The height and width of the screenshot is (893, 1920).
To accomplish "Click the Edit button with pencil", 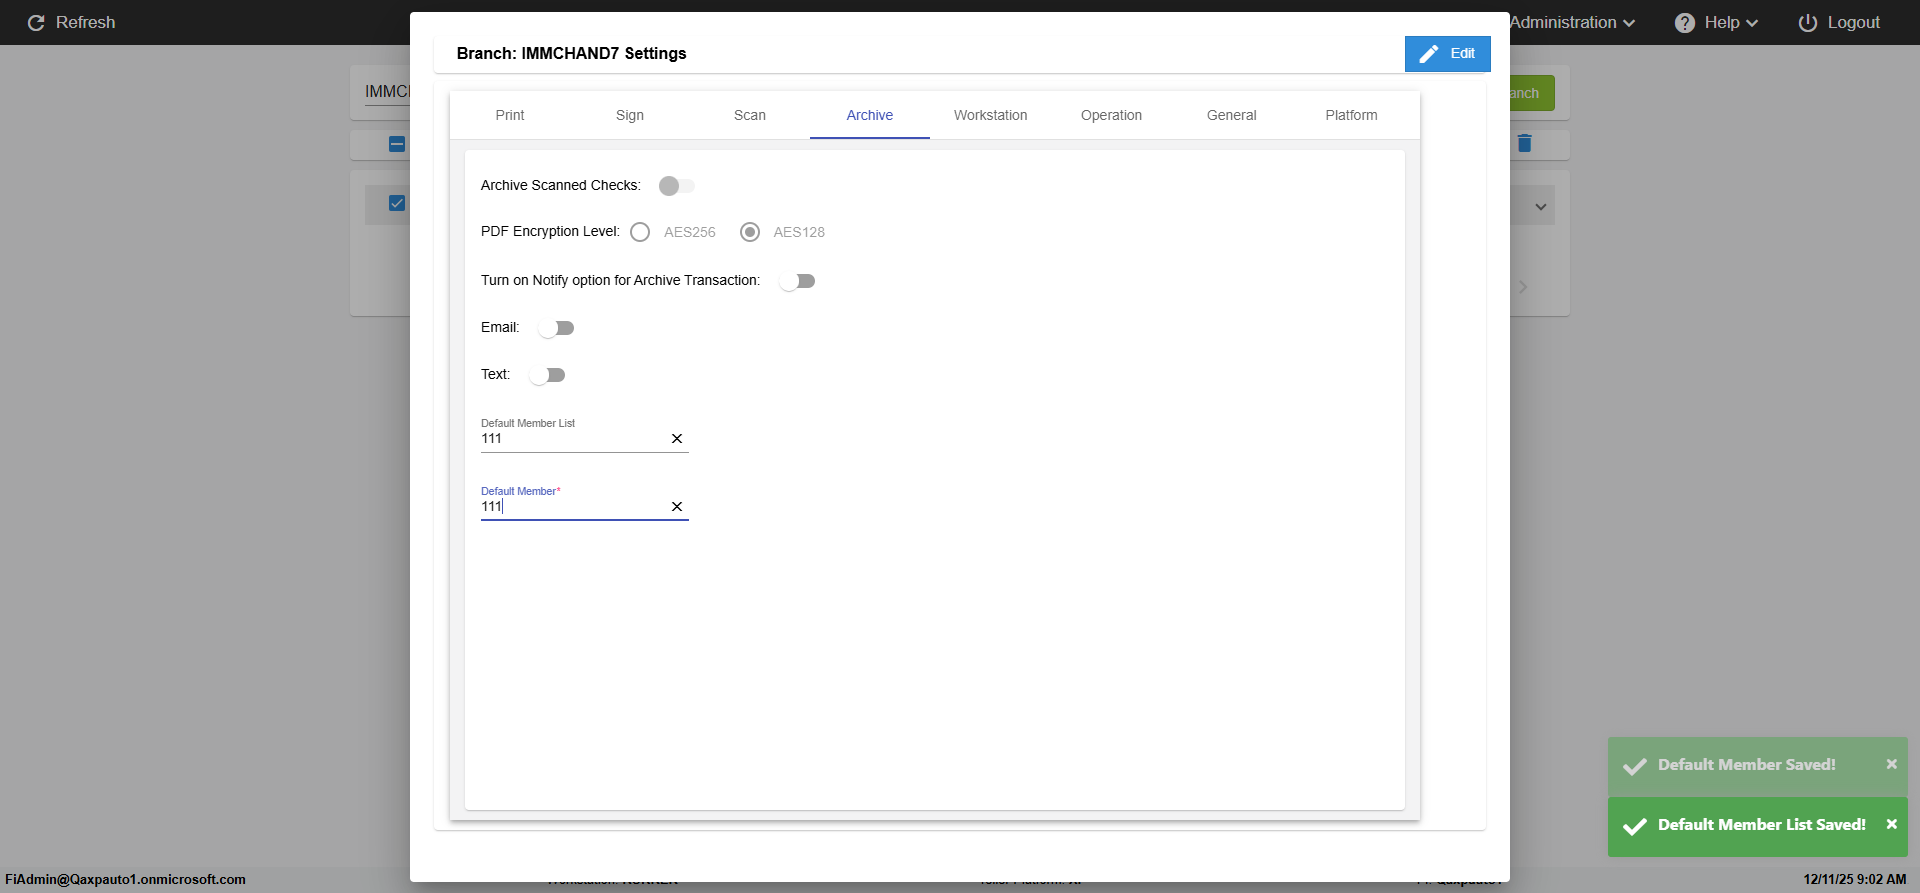I will pos(1447,54).
